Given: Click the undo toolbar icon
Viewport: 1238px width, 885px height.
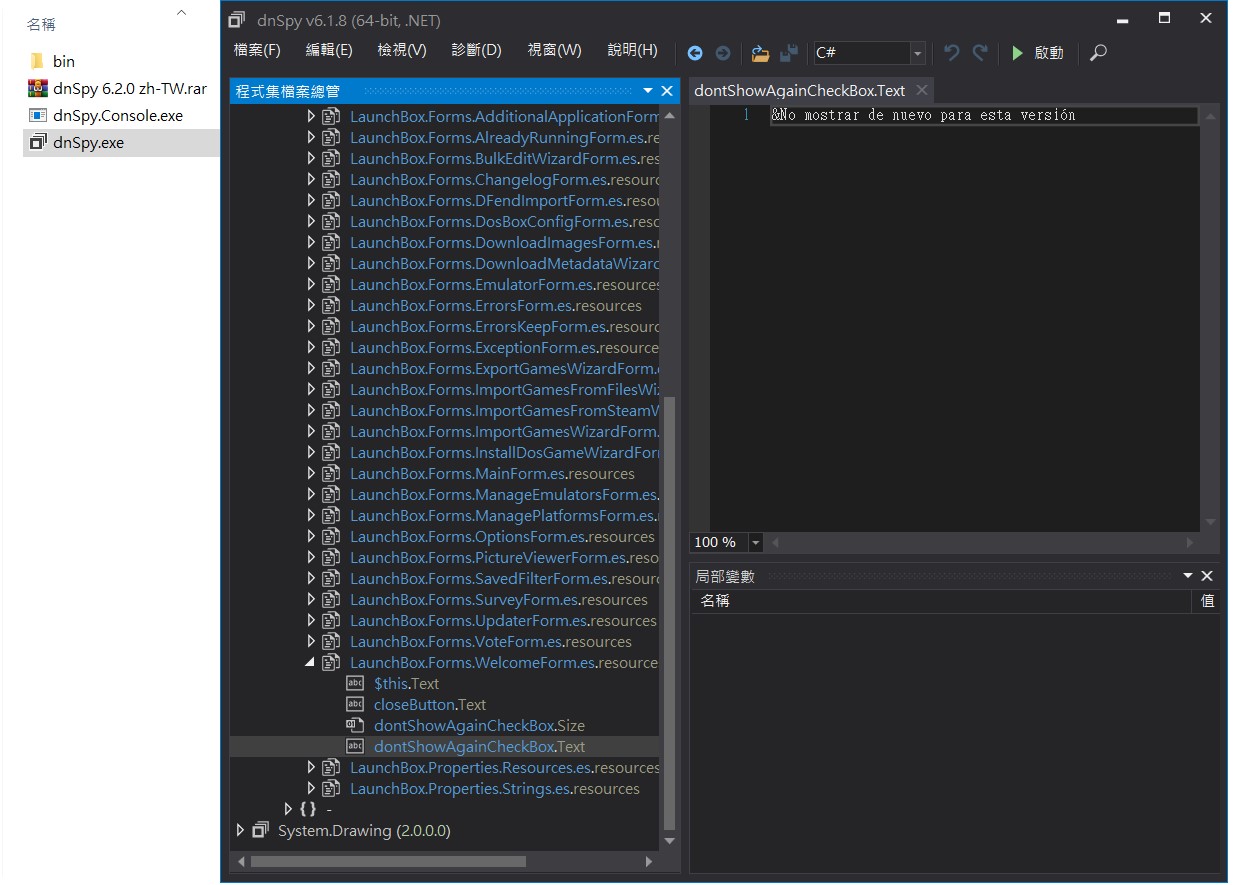Looking at the screenshot, I should [x=951, y=52].
